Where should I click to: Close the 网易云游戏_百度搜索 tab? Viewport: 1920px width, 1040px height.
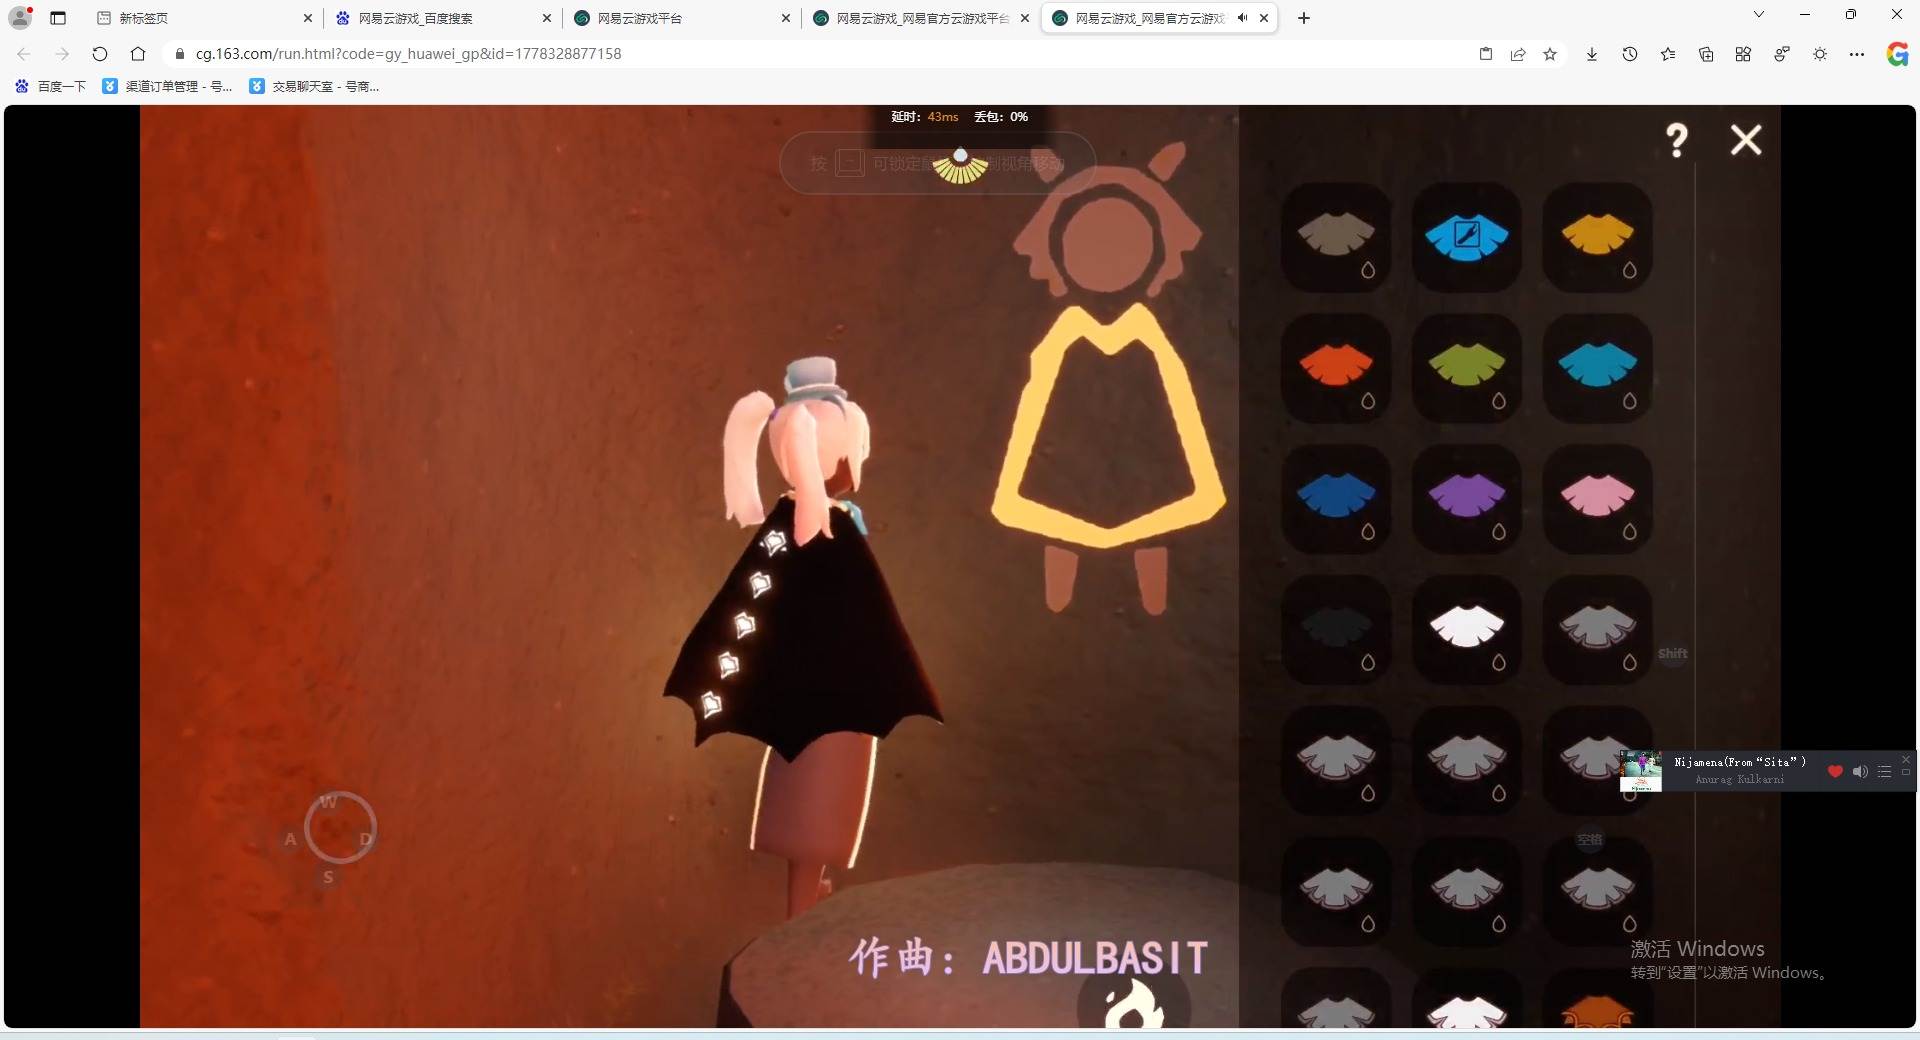547,18
